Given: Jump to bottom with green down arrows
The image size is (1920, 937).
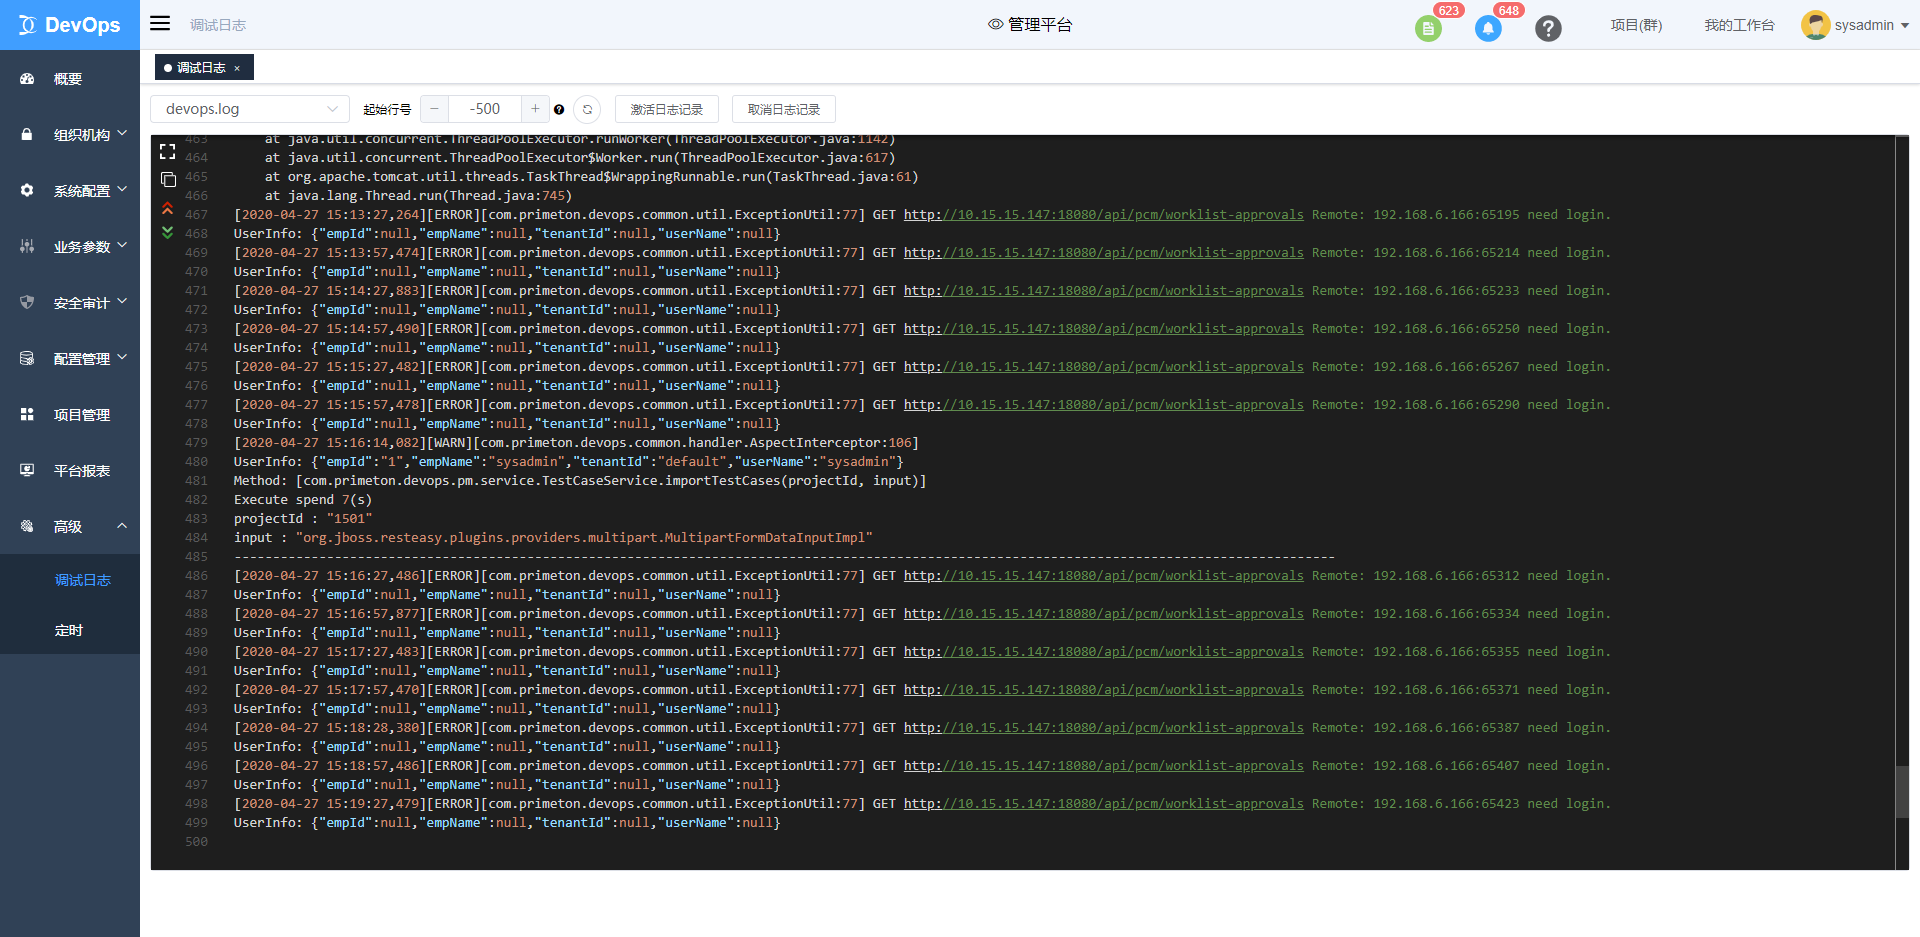Looking at the screenshot, I should 167,232.
